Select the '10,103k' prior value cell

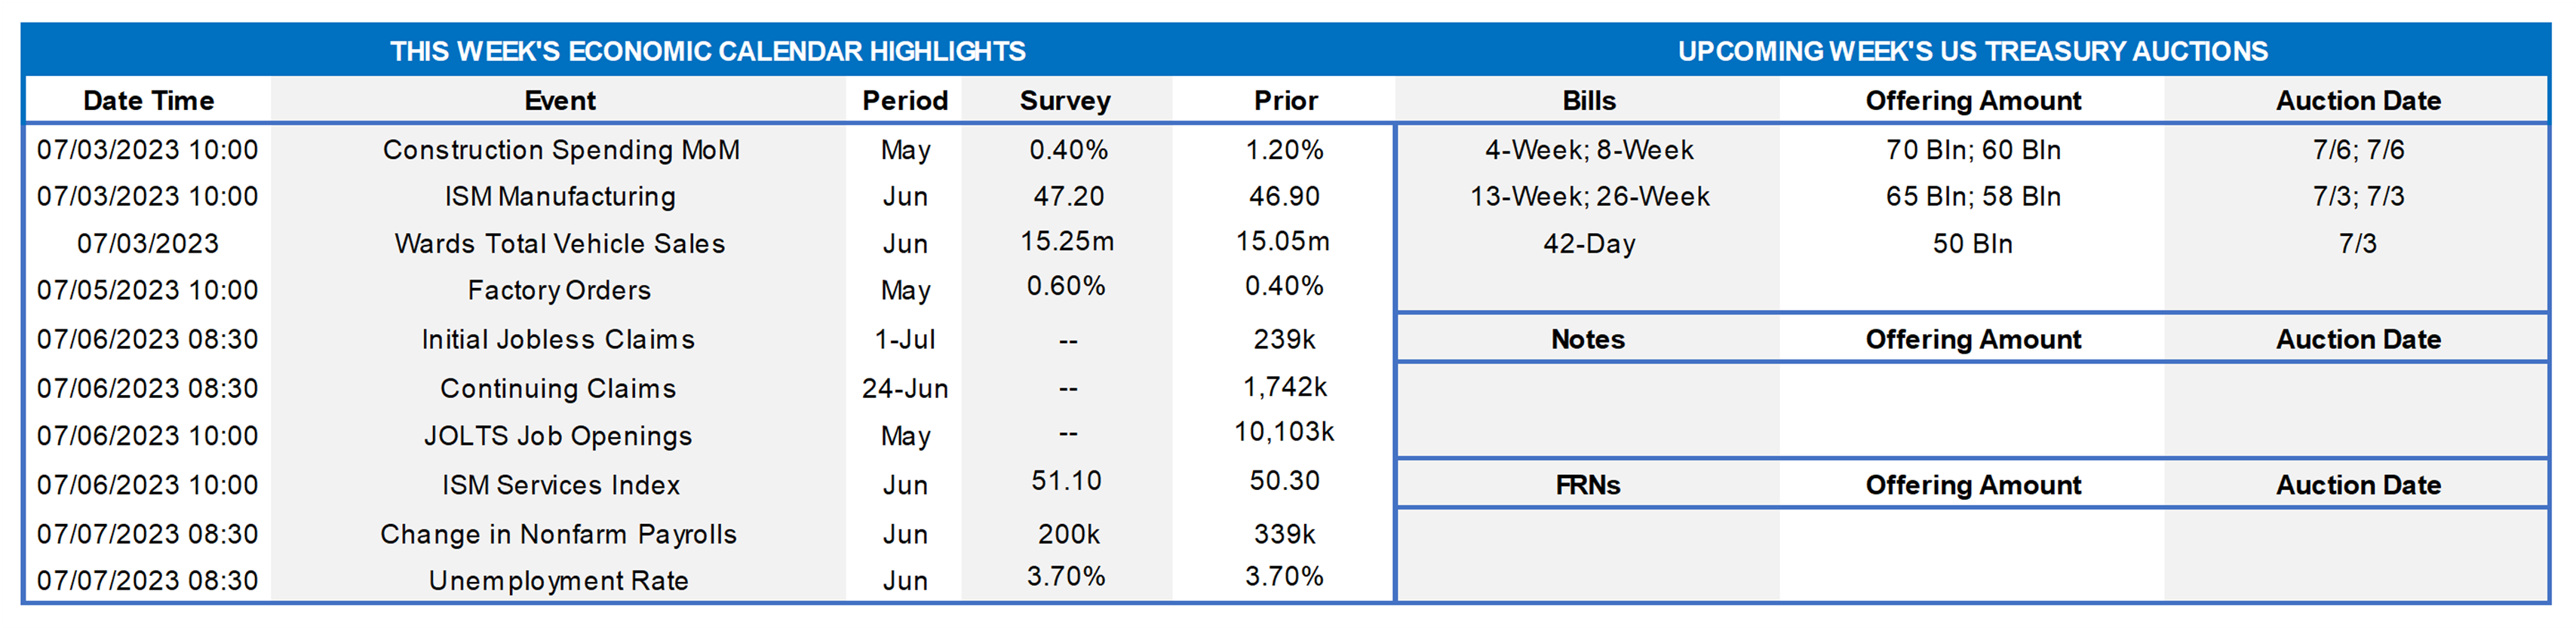point(1284,432)
